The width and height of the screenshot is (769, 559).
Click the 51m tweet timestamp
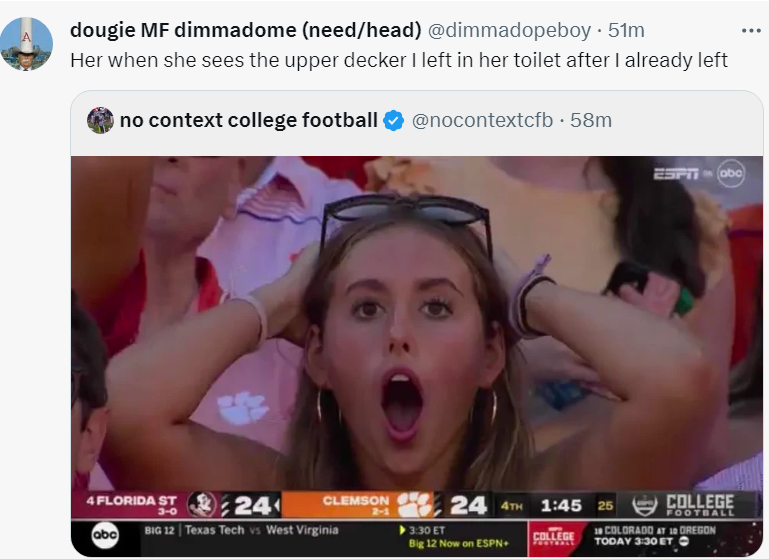click(x=626, y=31)
